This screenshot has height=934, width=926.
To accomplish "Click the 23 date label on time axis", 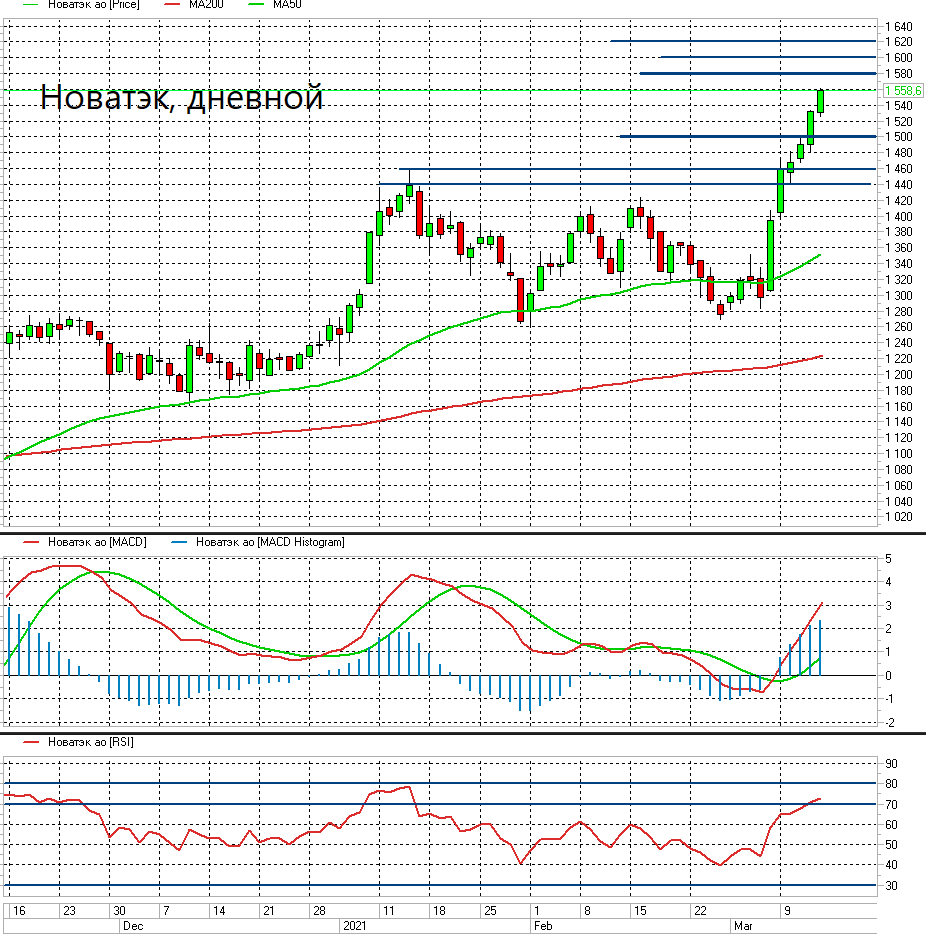I will pyautogui.click(x=70, y=911).
